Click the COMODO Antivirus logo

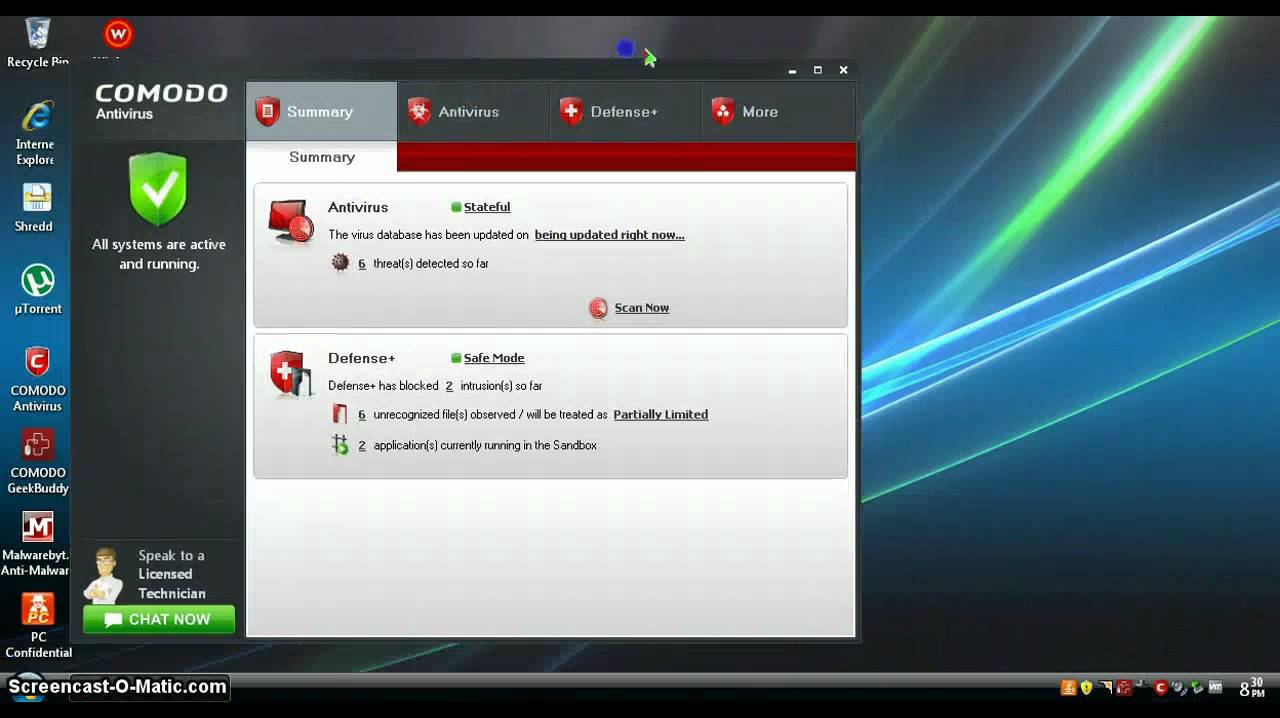(161, 102)
